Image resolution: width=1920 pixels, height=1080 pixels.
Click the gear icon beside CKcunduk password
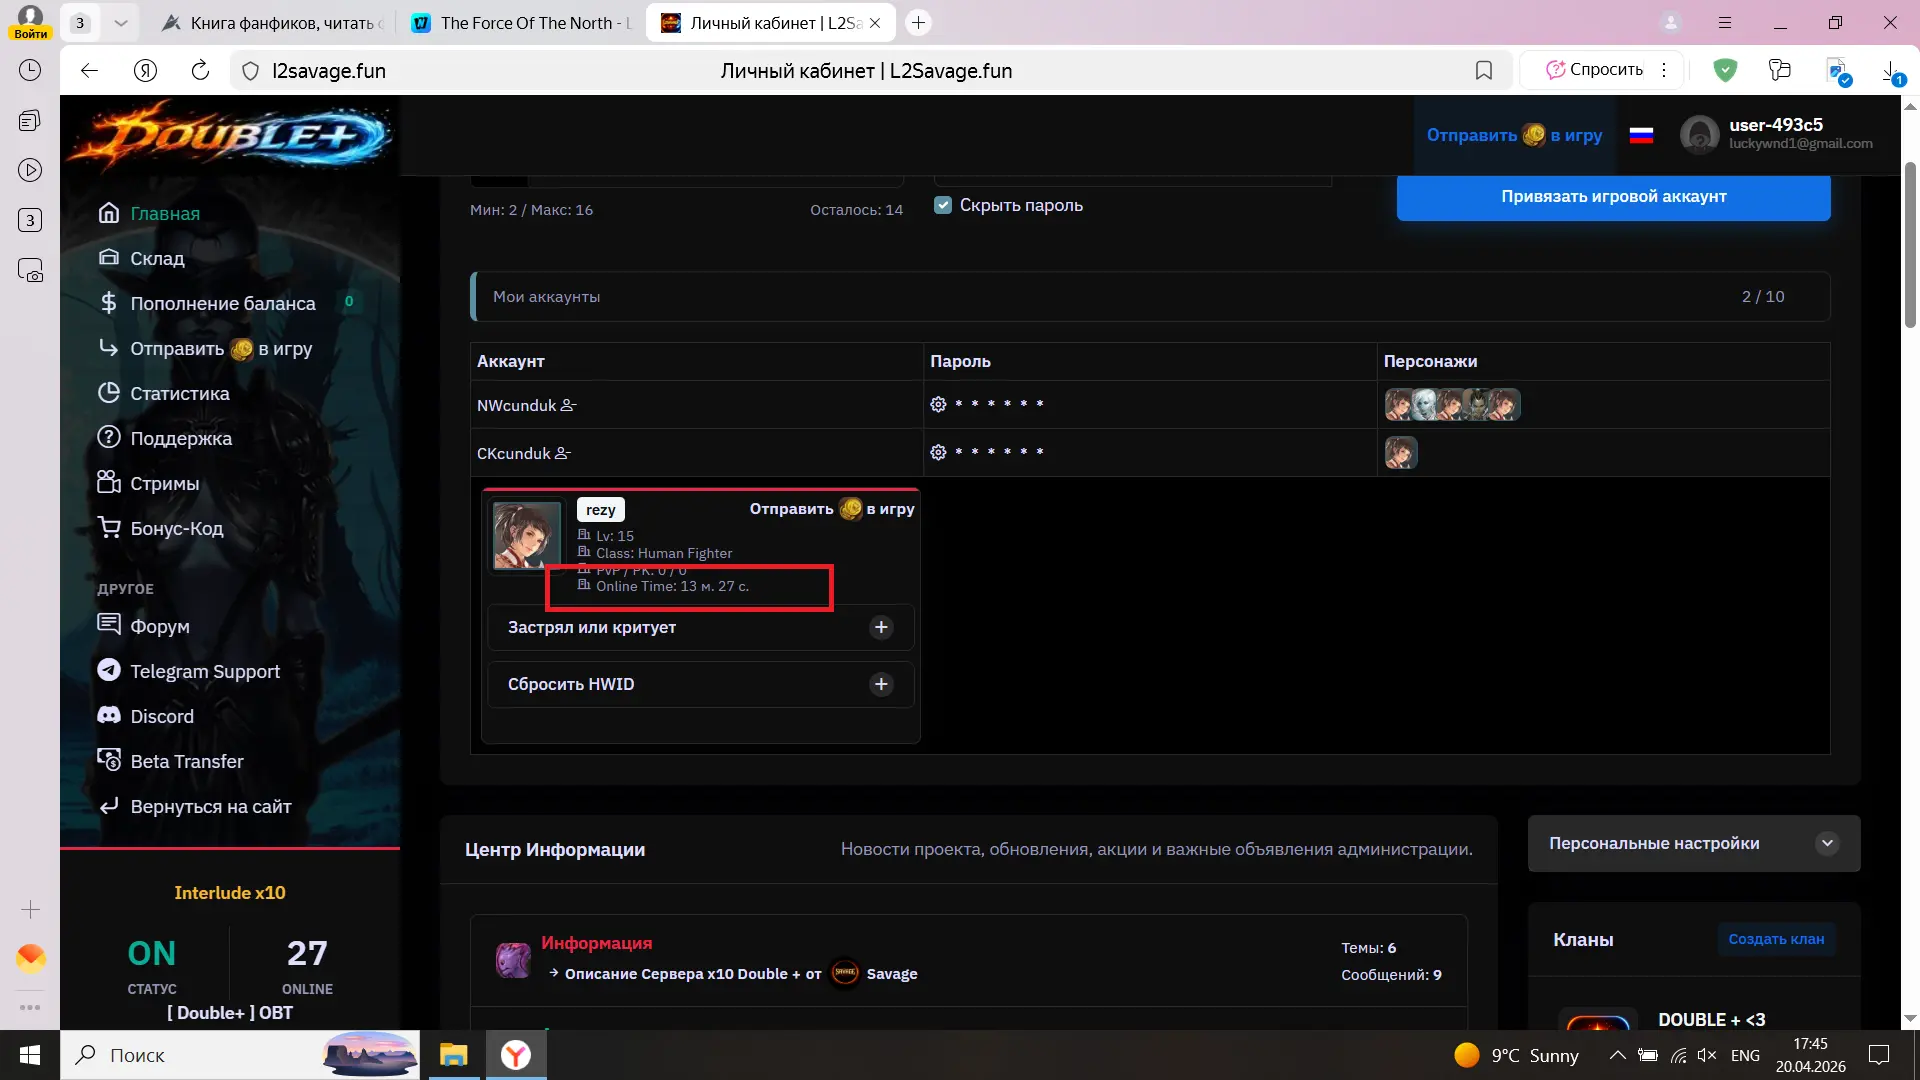(938, 452)
